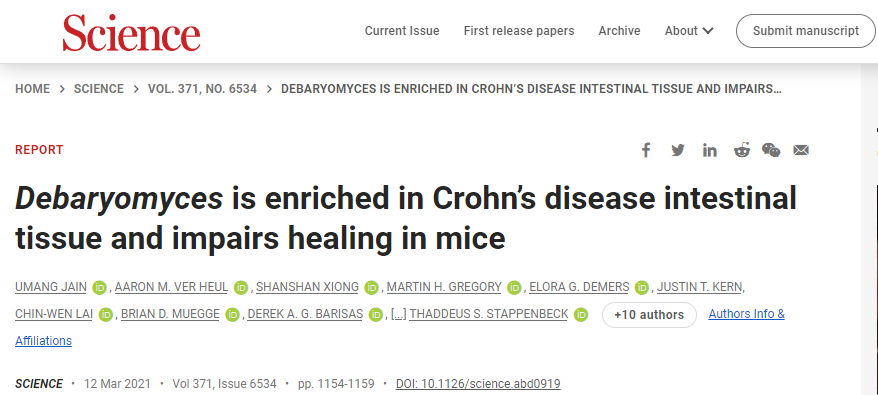Image resolution: width=878 pixels, height=395 pixels.
Task: Expand the About dropdown menu
Action: pos(689,31)
